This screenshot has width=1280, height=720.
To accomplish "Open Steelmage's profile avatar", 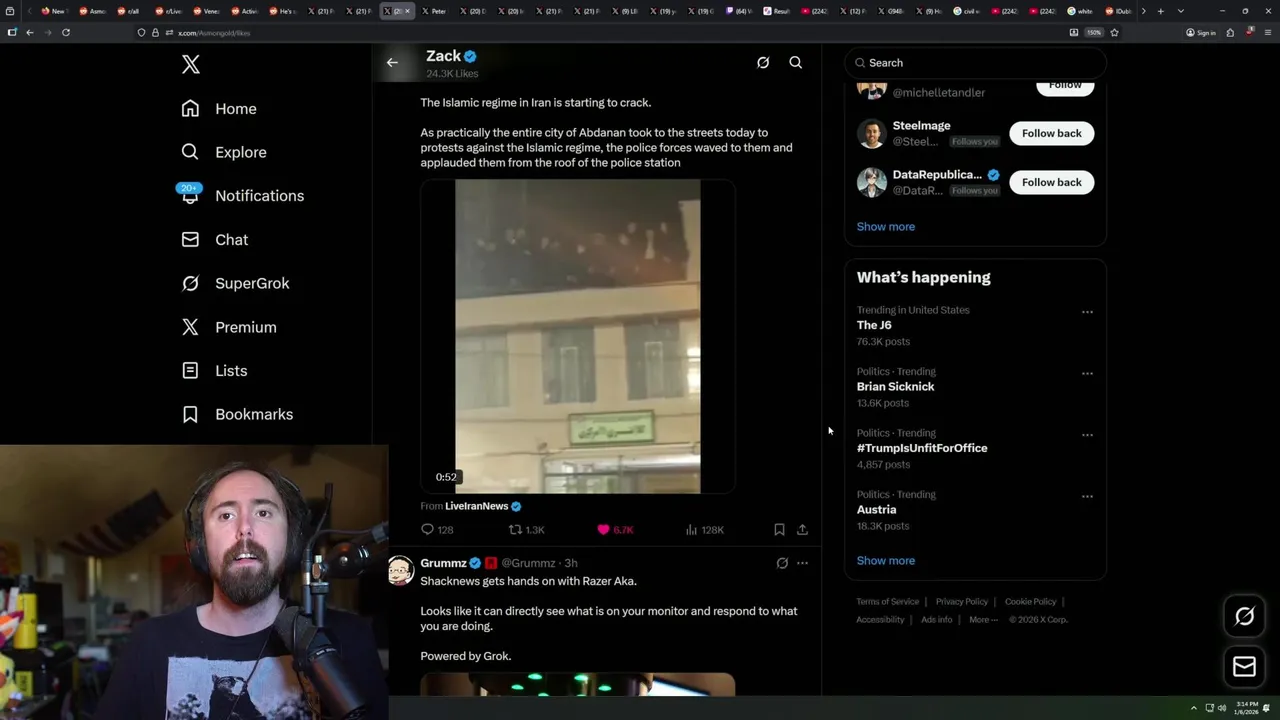I will [872, 133].
